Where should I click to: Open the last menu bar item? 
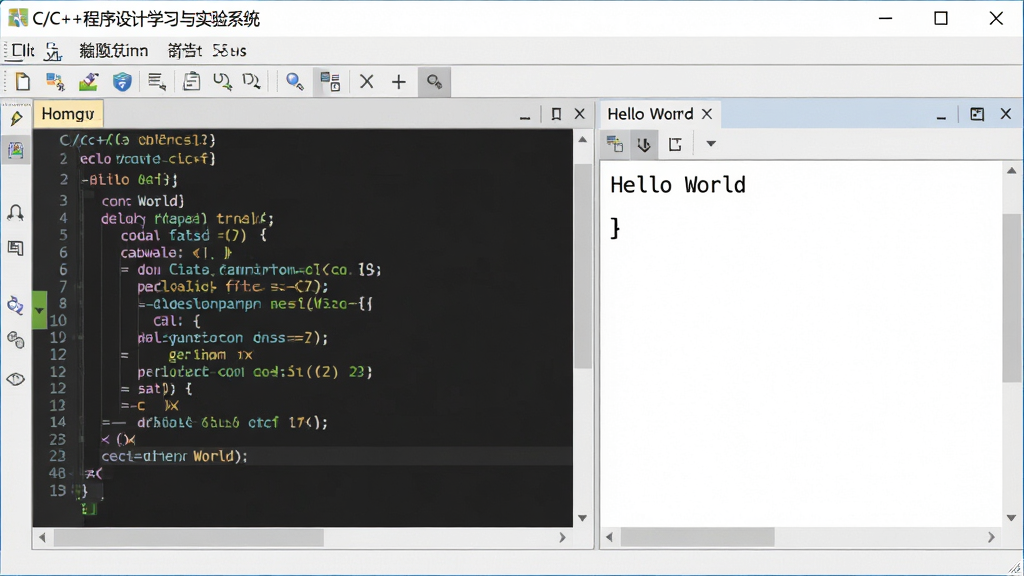click(x=229, y=50)
